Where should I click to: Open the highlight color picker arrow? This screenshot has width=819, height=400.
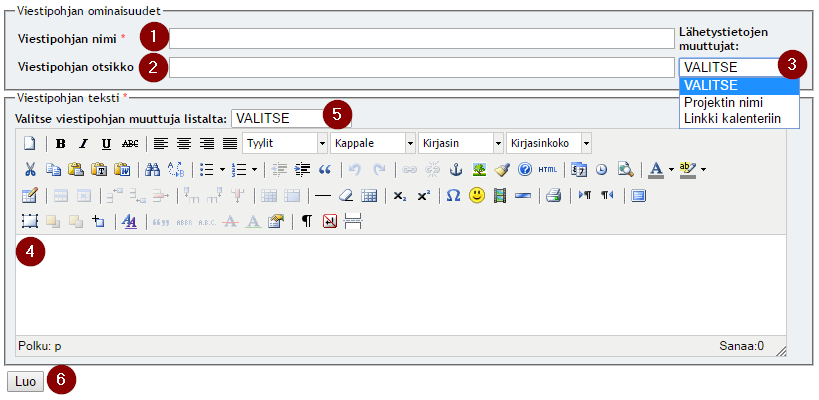tap(703, 169)
